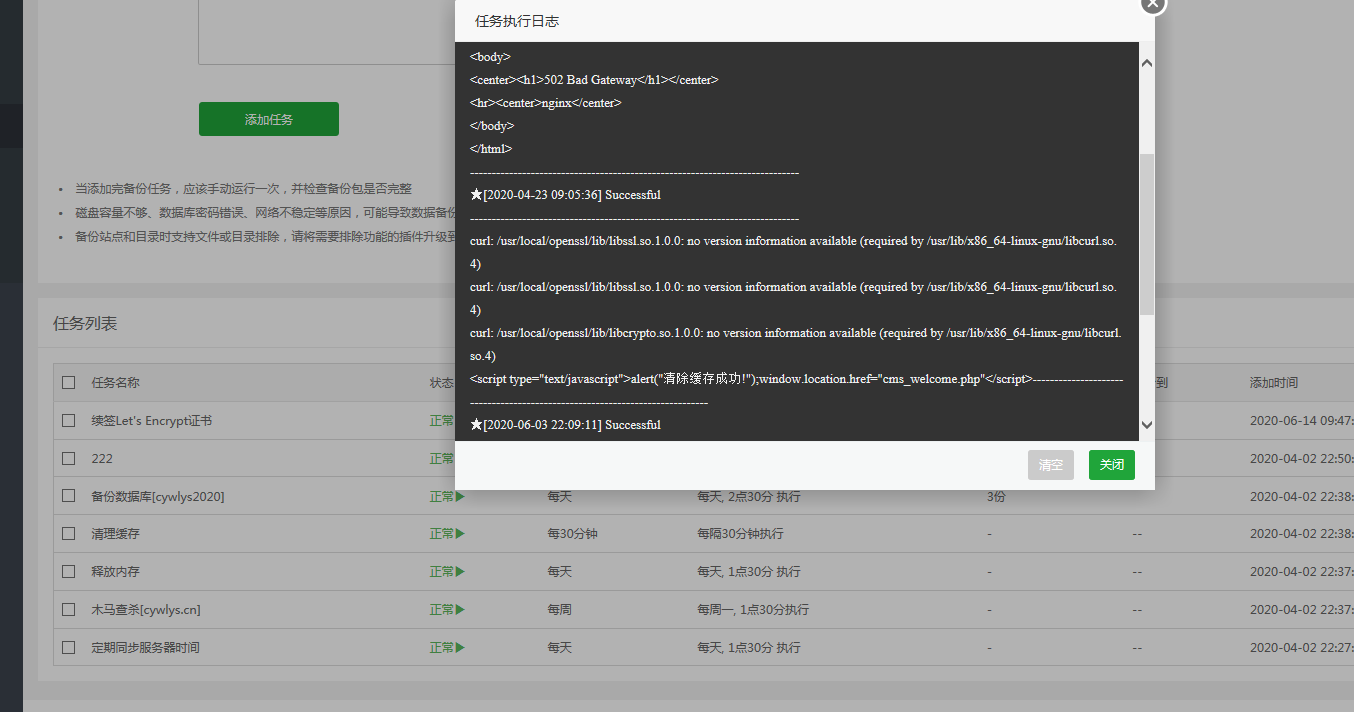
Task: Click the 清空 button to clear the log
Action: coord(1051,465)
